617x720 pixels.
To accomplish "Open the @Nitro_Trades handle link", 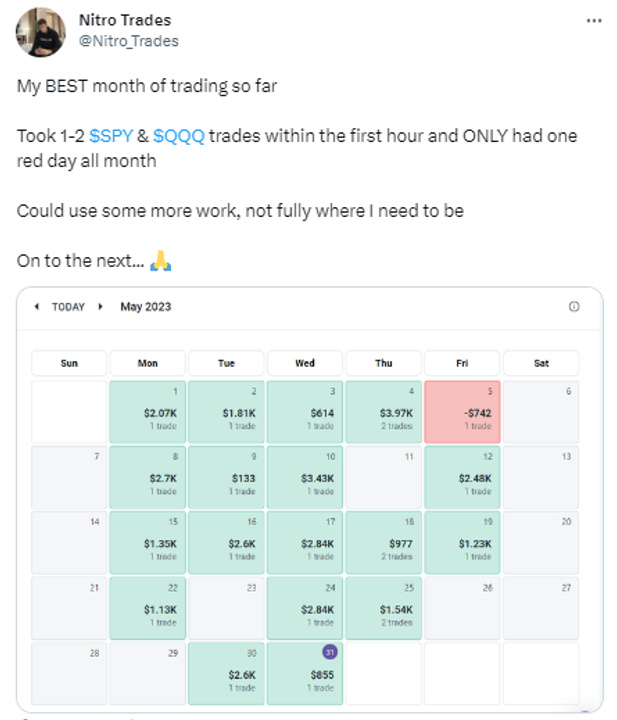I will 129,41.
